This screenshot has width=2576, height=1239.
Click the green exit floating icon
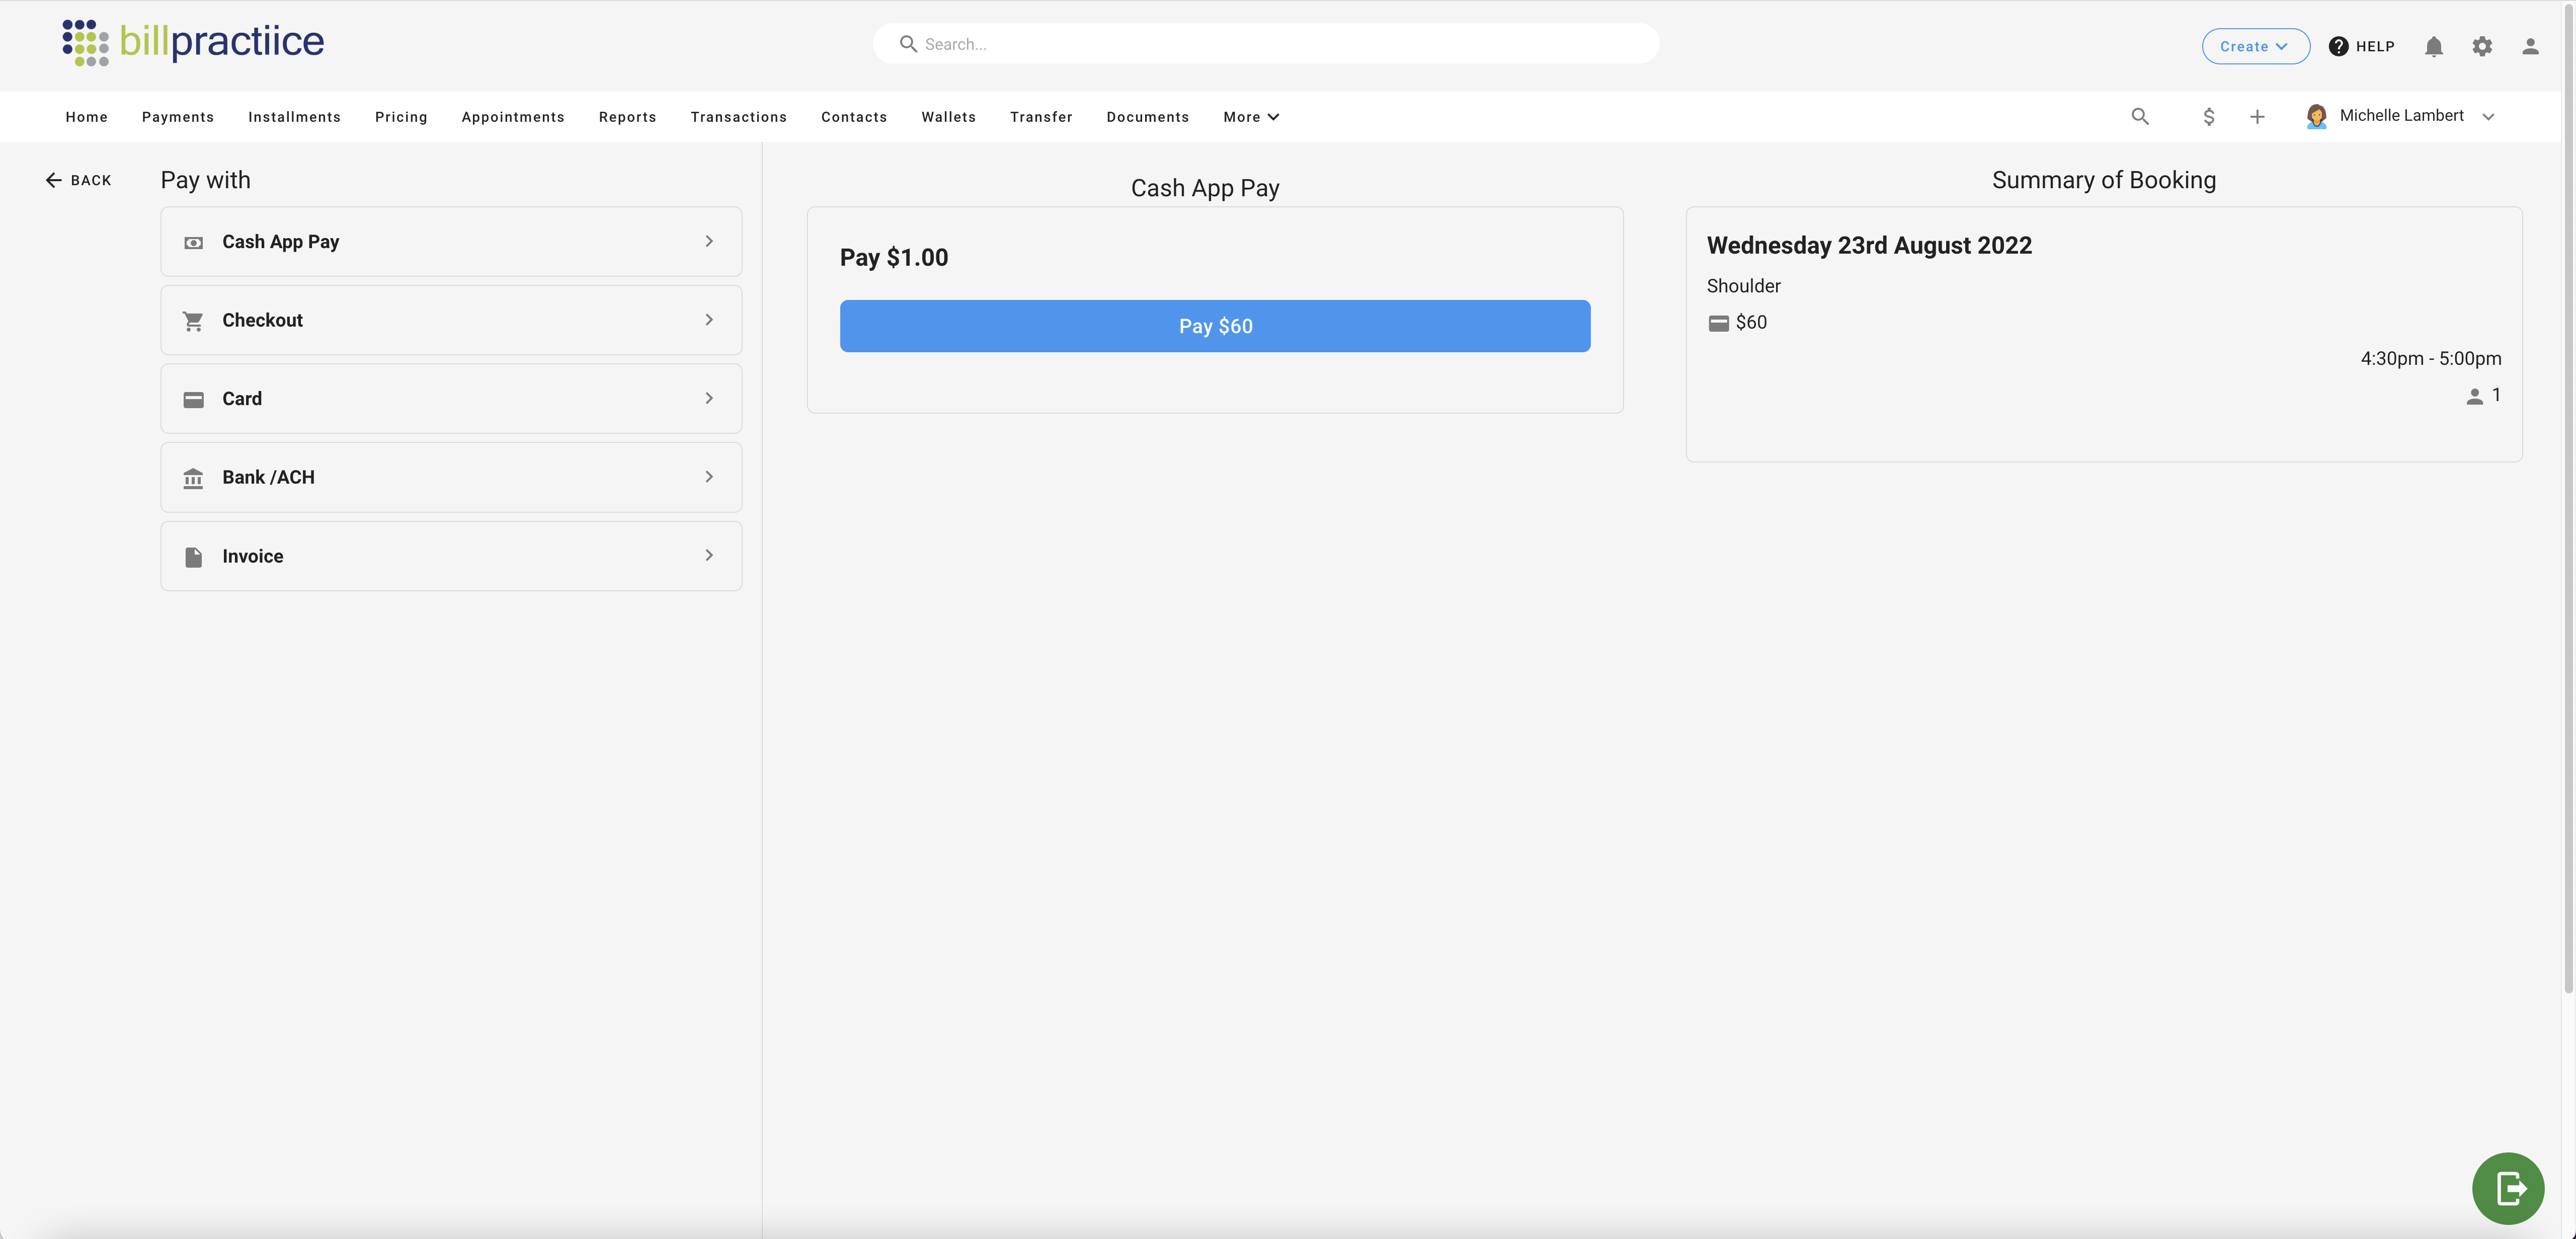[x=2508, y=1188]
